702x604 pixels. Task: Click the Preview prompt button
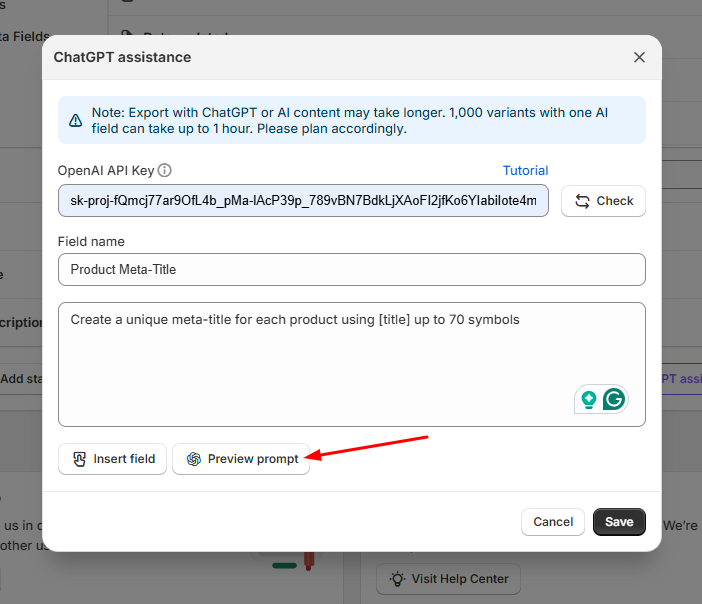tap(241, 459)
